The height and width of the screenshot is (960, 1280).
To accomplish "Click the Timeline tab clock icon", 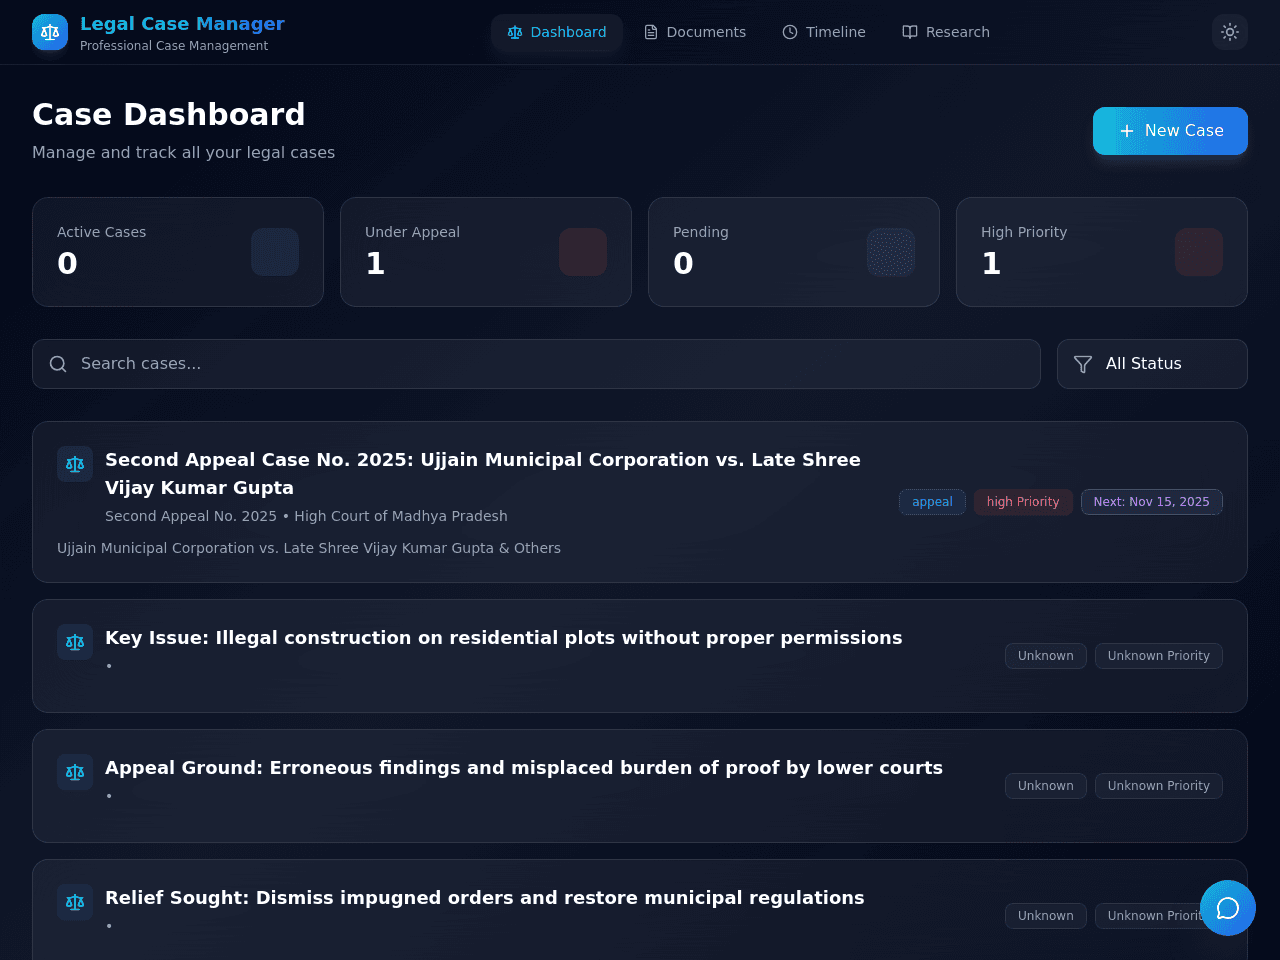I will coord(790,32).
